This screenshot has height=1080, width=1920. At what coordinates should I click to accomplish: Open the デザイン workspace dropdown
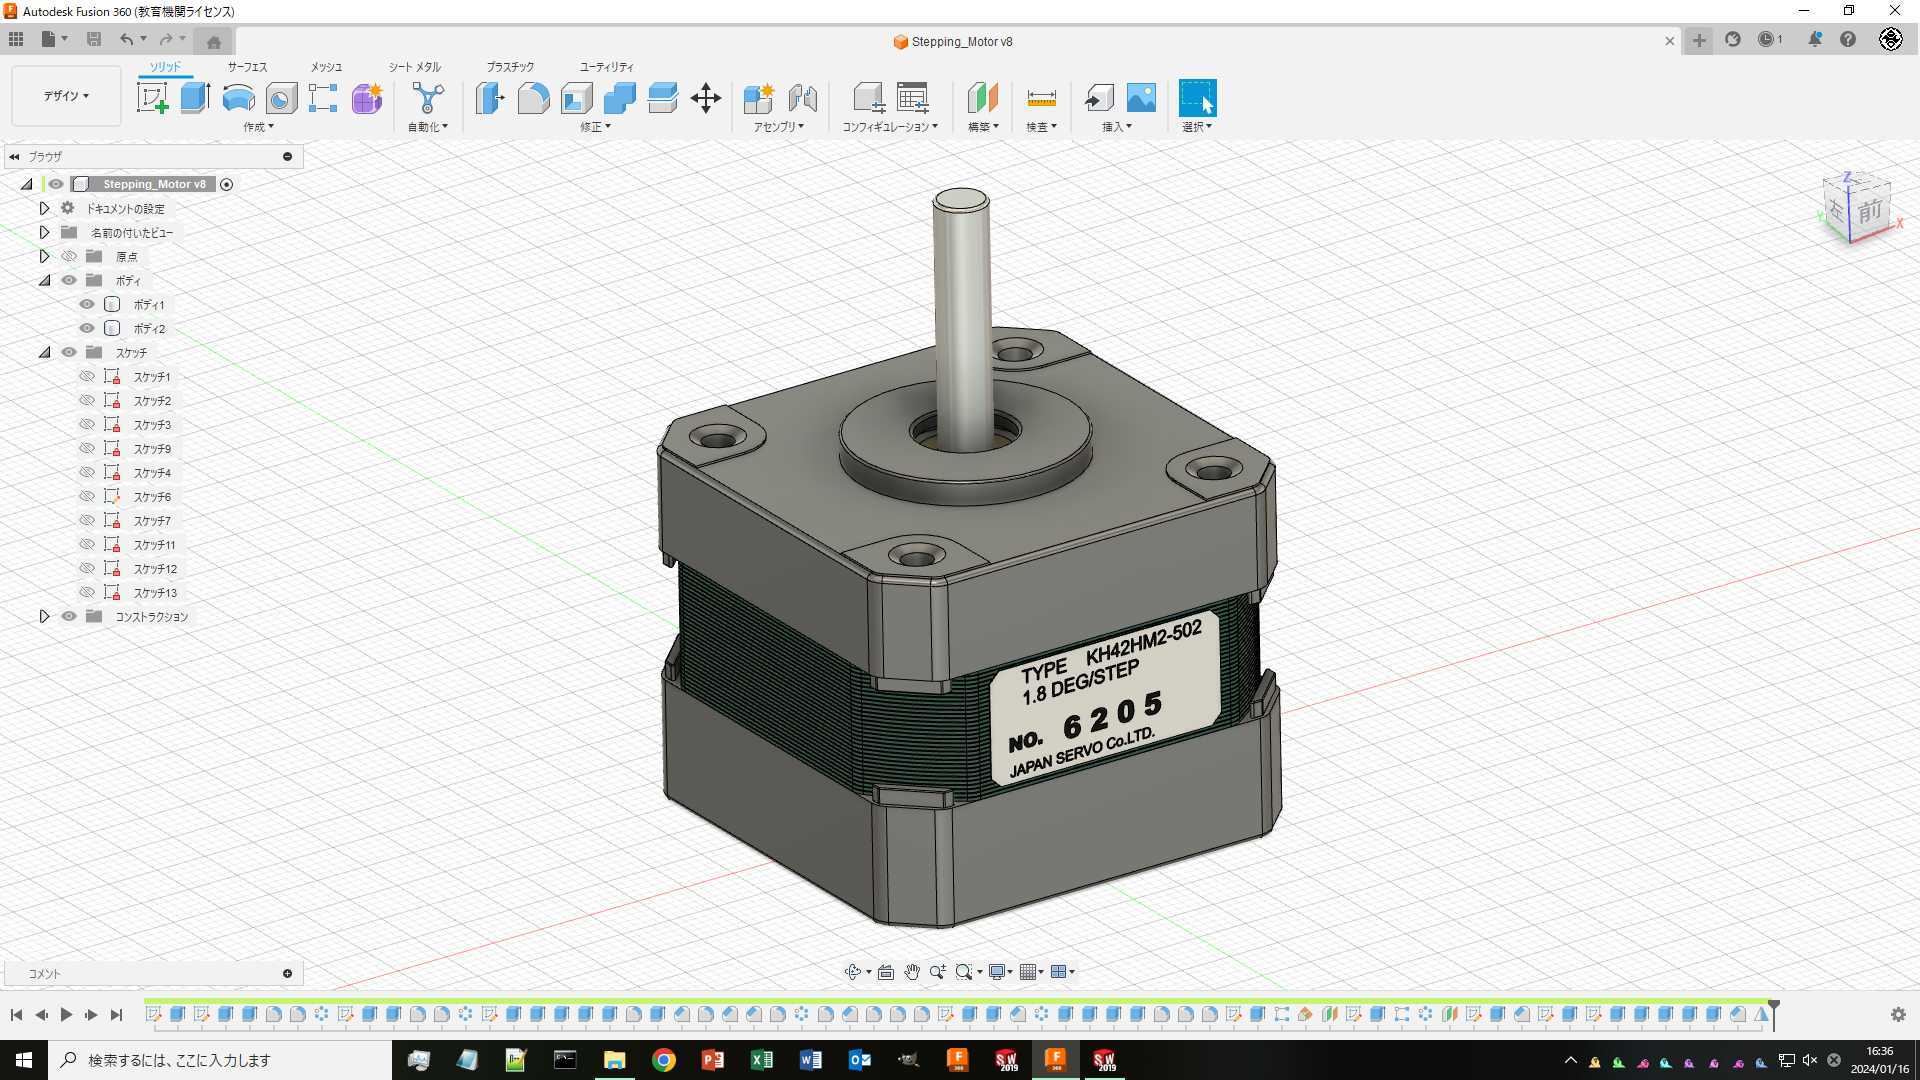pos(66,96)
